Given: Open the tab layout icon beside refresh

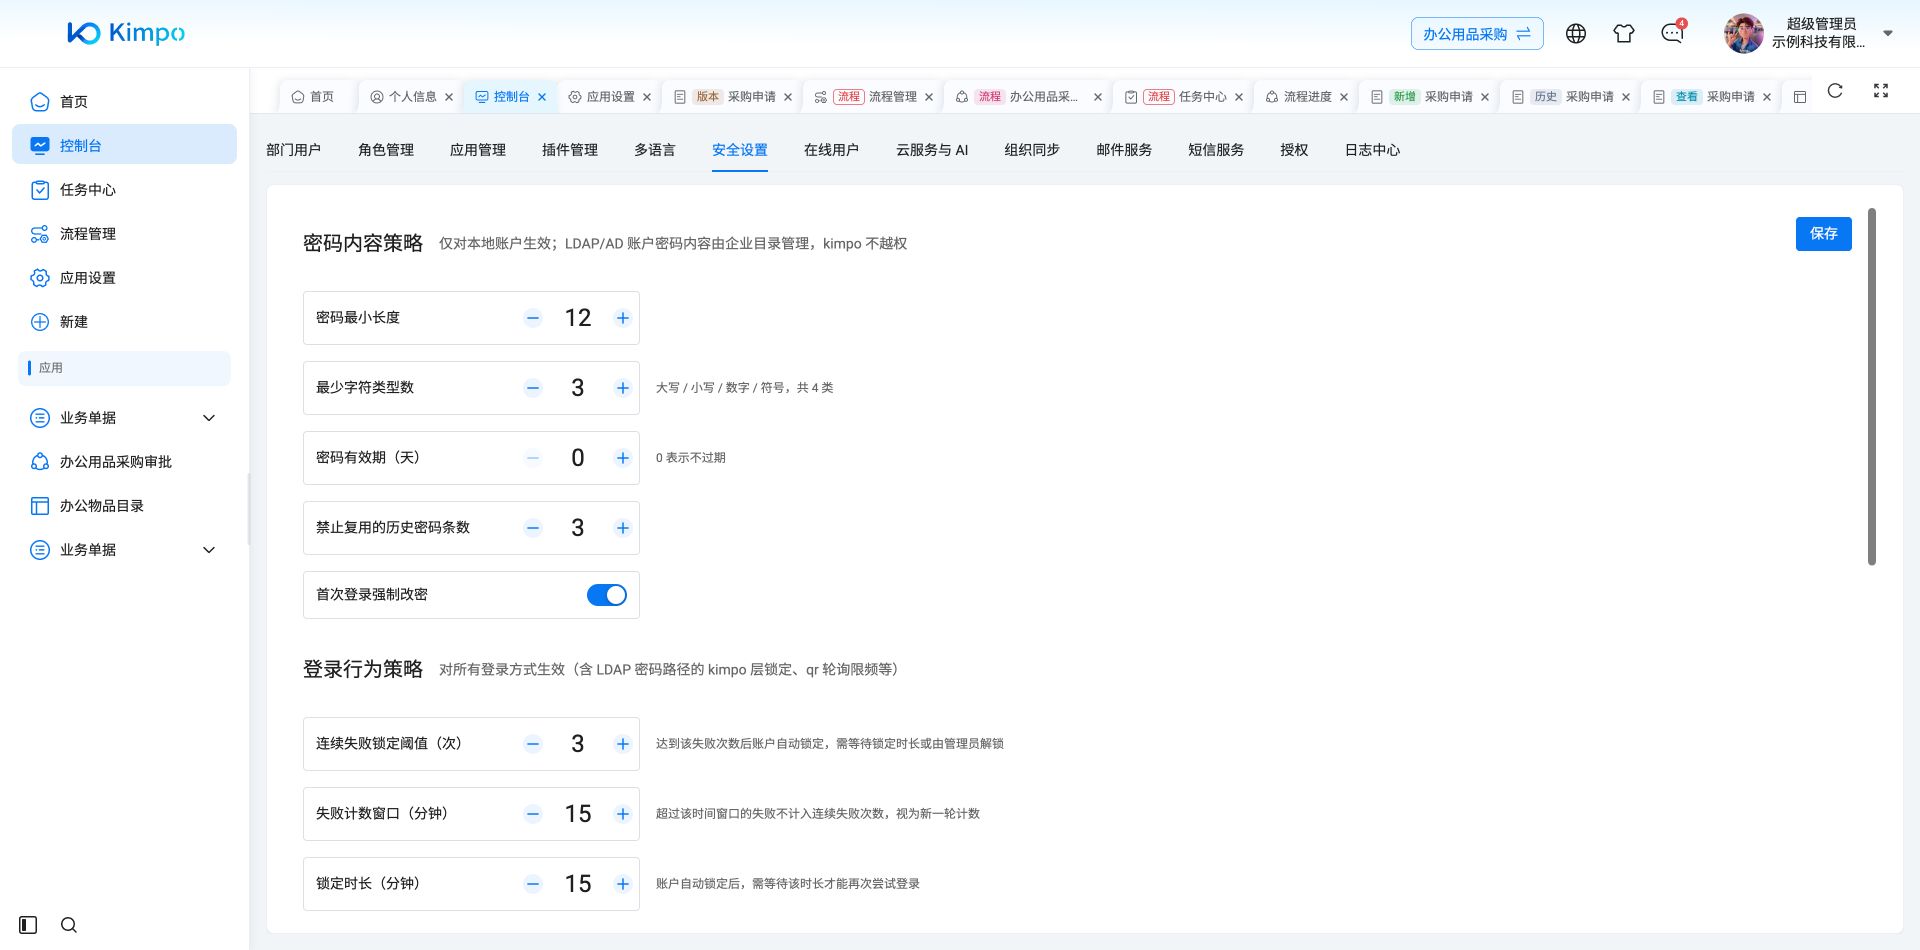Looking at the screenshot, I should pos(1800,97).
